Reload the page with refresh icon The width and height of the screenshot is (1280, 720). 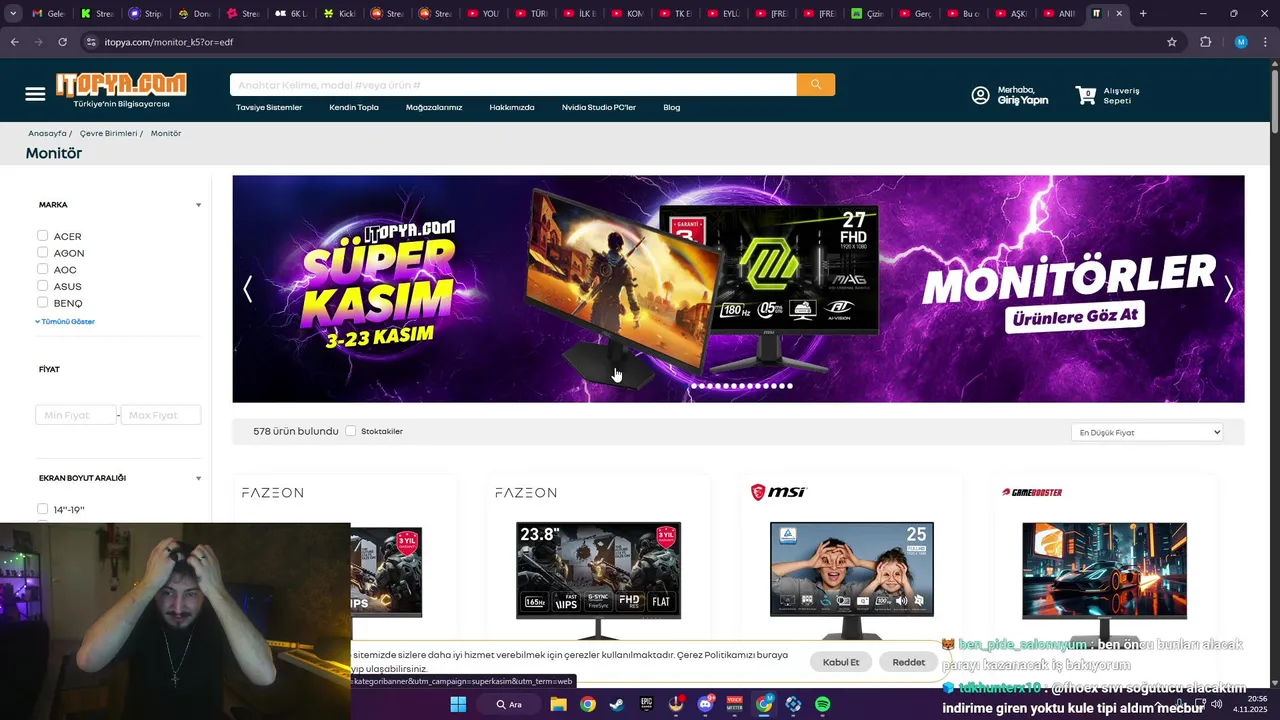coord(62,42)
